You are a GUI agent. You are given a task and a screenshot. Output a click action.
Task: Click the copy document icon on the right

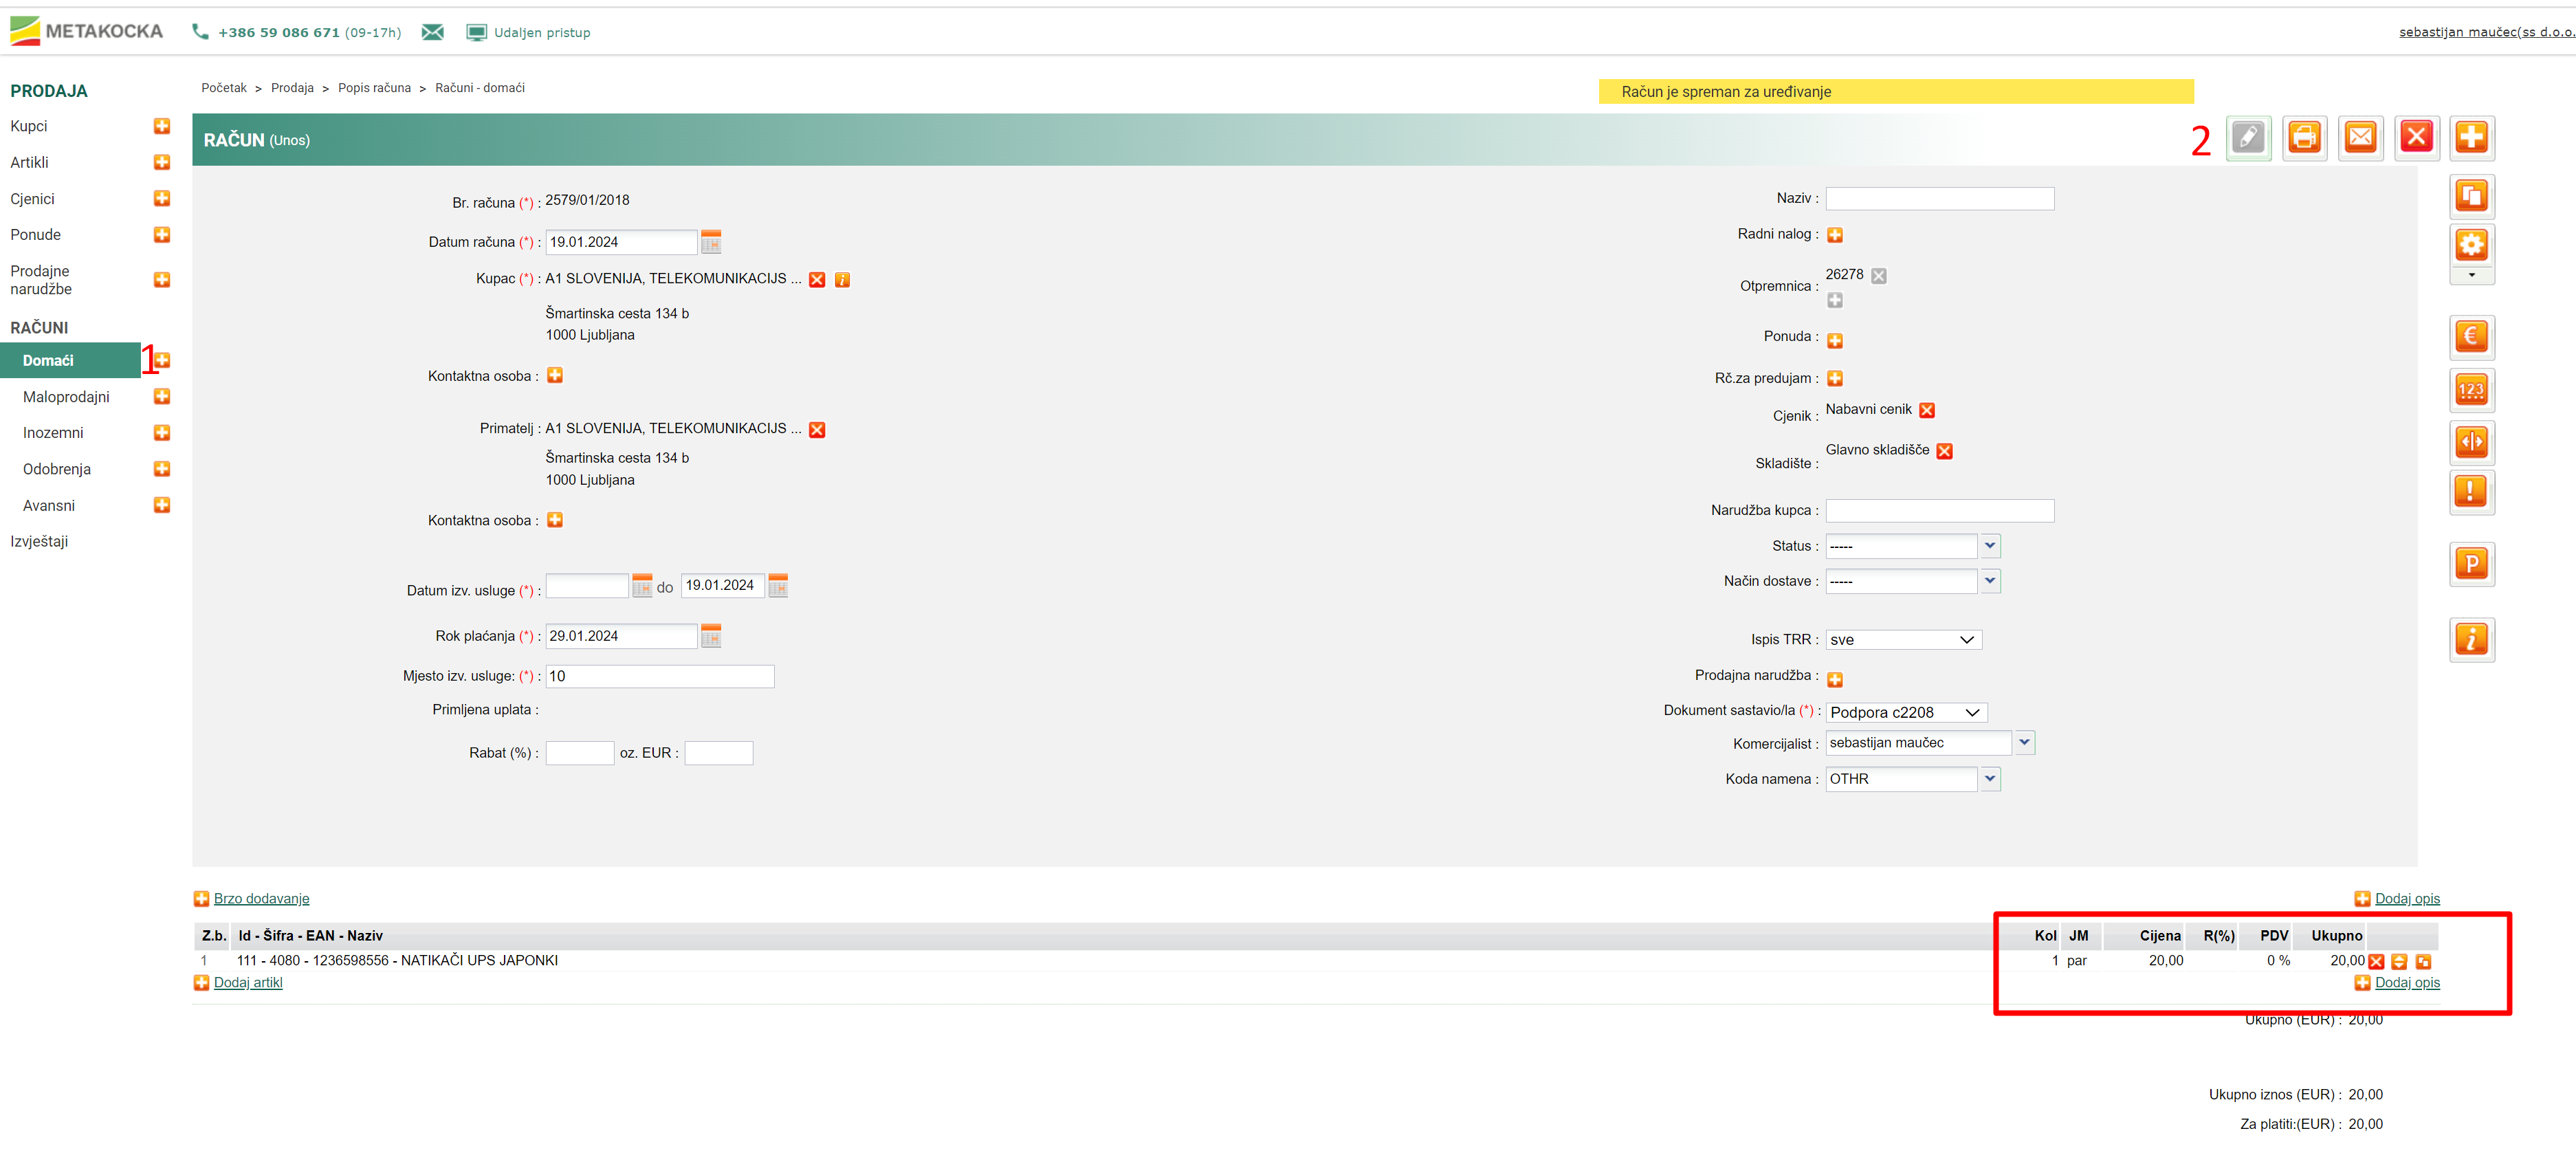tap(2471, 196)
